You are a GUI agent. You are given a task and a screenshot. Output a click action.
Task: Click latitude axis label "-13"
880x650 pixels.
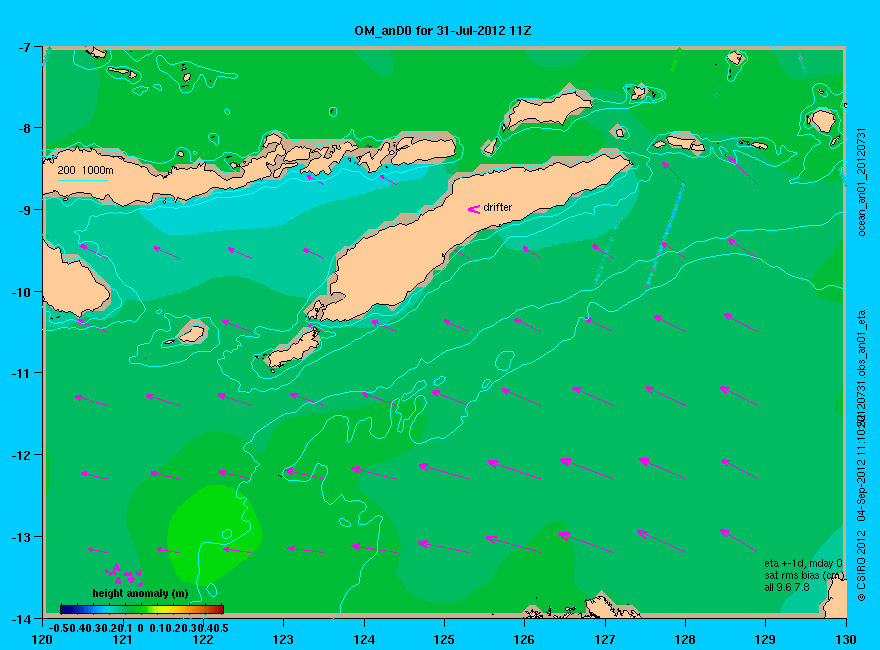pyautogui.click(x=21, y=537)
